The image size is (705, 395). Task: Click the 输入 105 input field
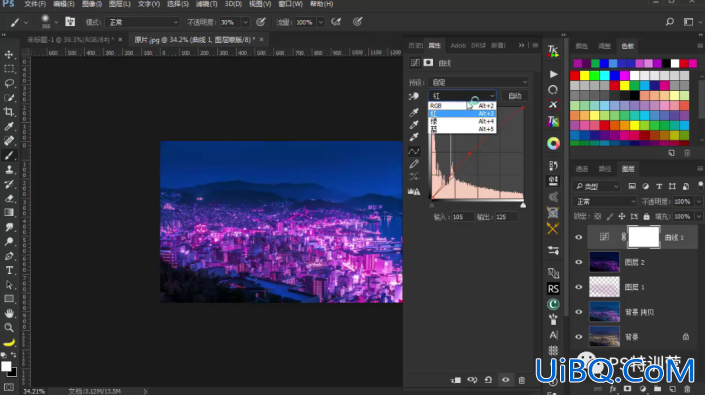(462, 217)
